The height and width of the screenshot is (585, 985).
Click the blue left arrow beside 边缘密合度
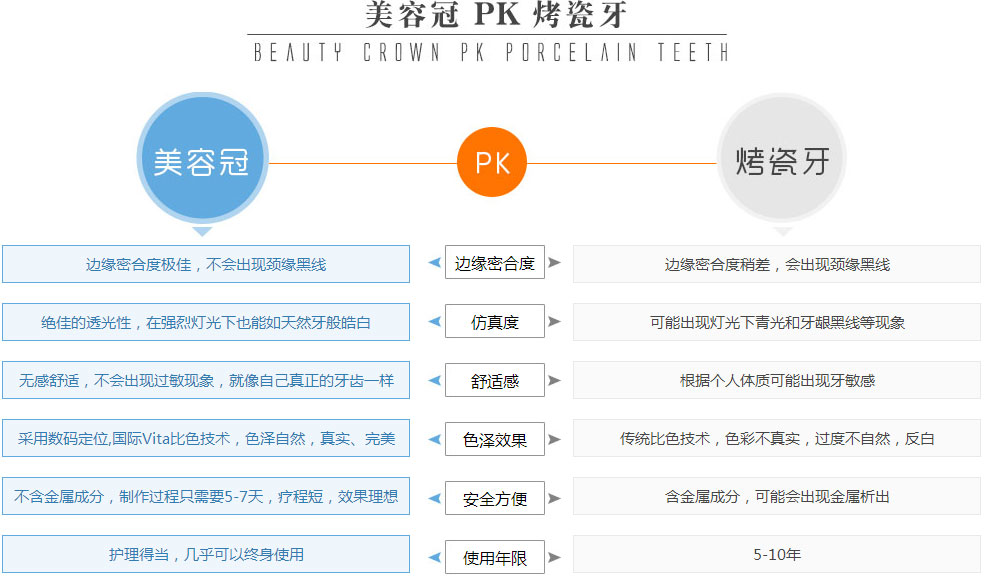433,264
